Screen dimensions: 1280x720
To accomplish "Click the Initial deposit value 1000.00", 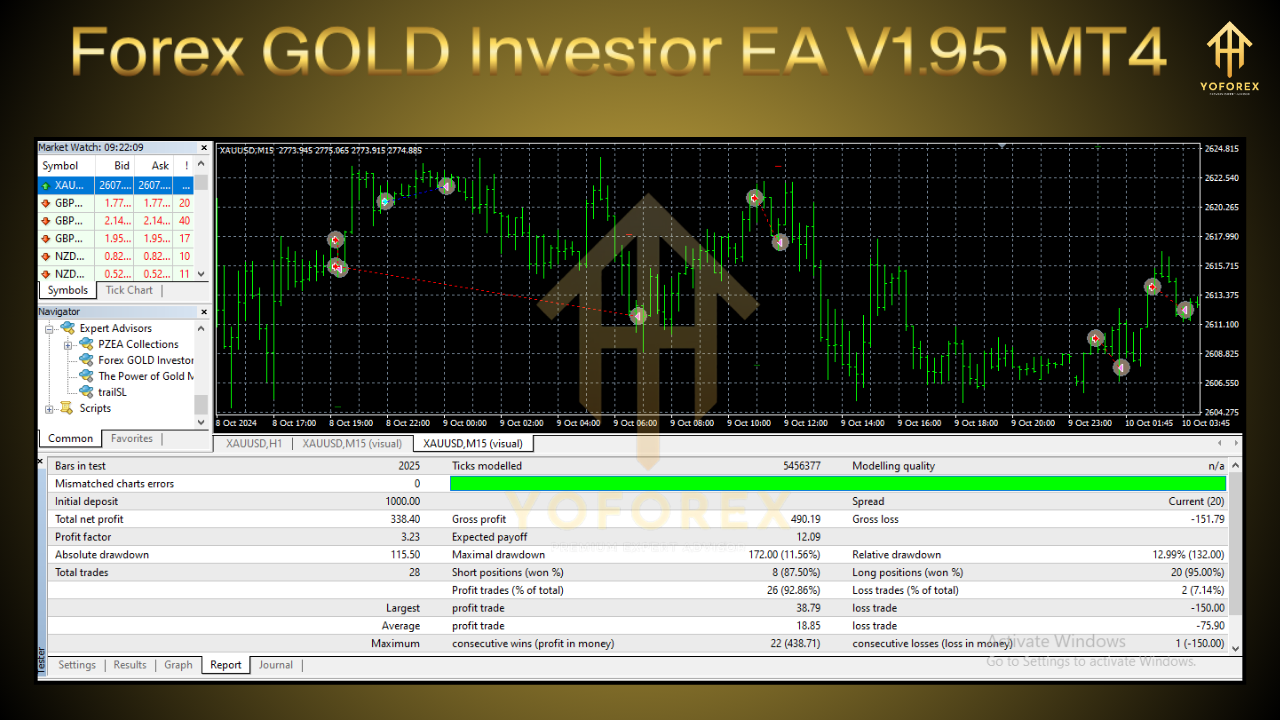I will coord(403,502).
